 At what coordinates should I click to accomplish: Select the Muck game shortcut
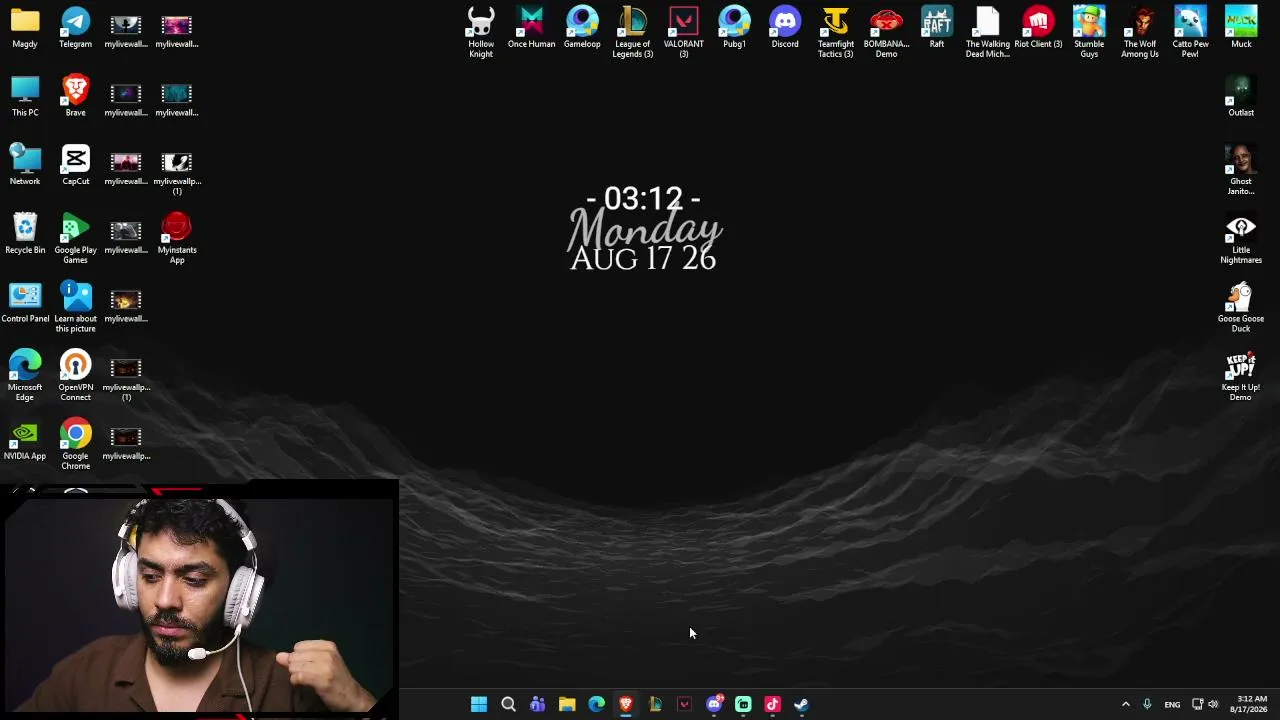(1241, 28)
